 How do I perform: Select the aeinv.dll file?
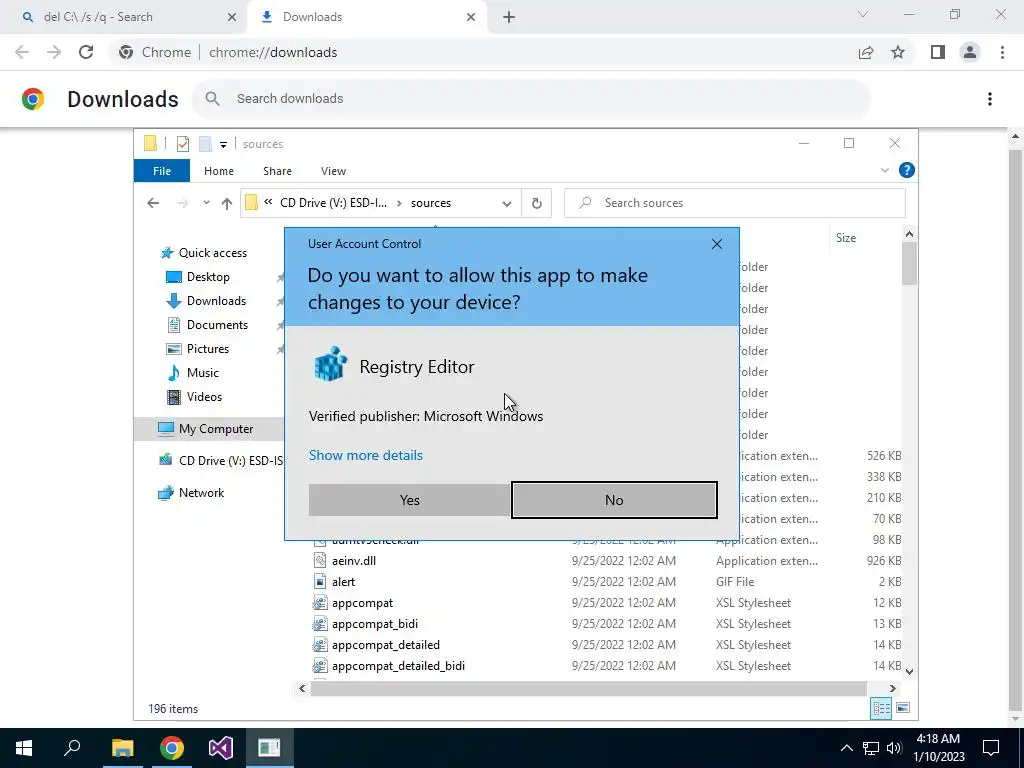[353, 561]
